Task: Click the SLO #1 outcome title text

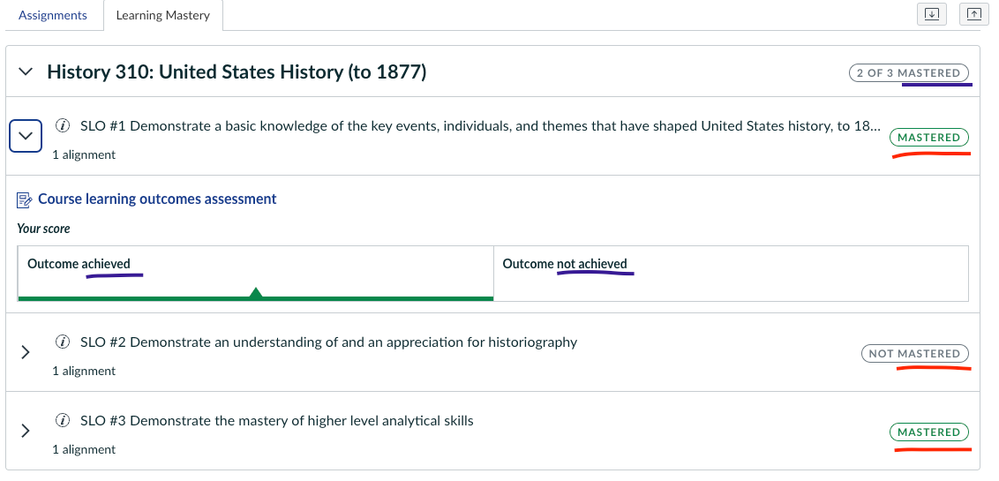Action: (480, 126)
